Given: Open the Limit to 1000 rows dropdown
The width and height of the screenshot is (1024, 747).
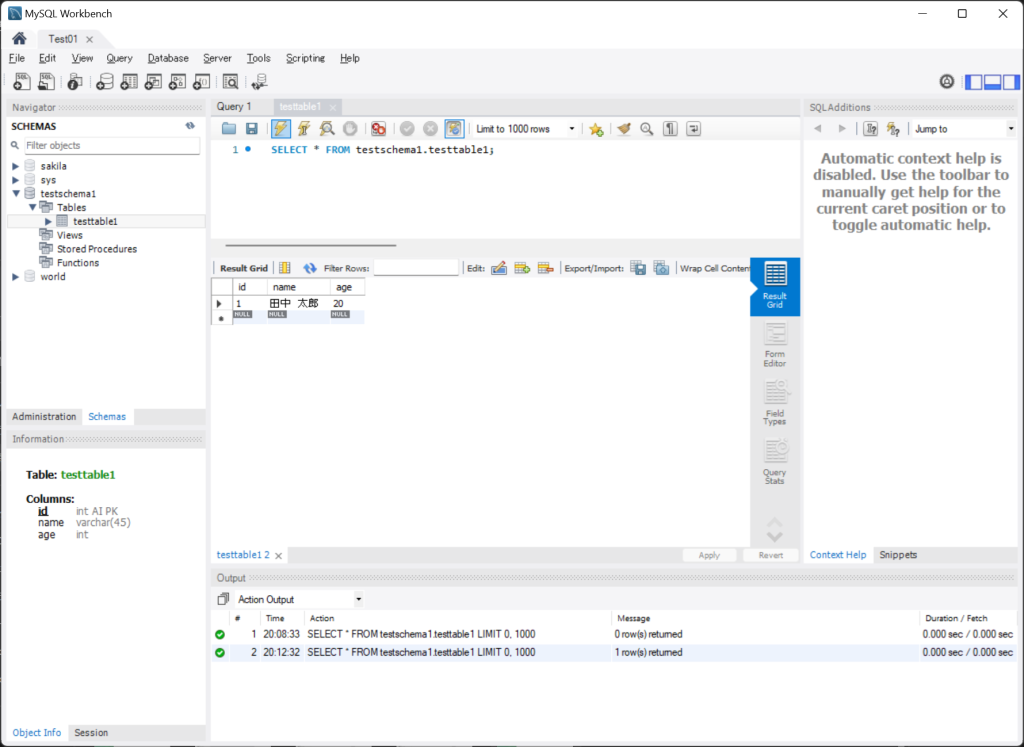Looking at the screenshot, I should (x=526, y=129).
